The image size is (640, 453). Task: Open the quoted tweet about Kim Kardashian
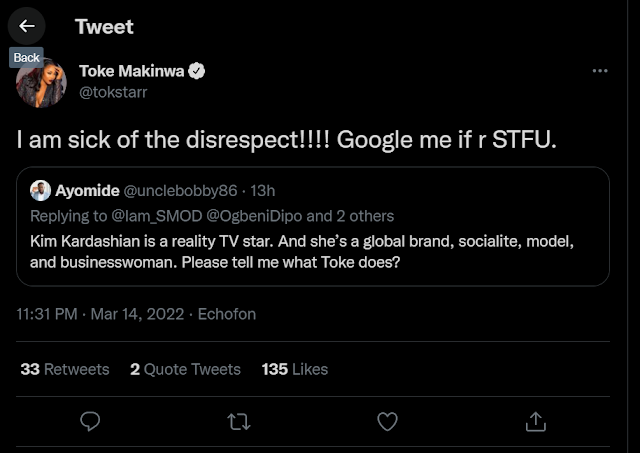click(x=320, y=252)
